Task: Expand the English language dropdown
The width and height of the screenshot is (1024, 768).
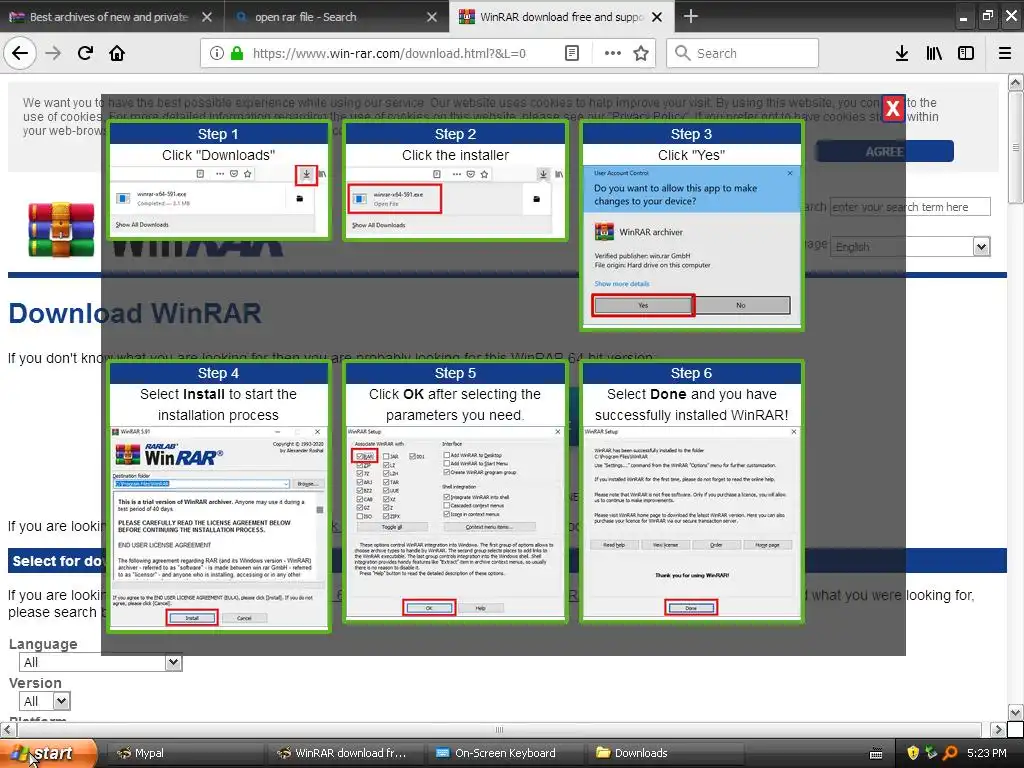Action: point(910,246)
